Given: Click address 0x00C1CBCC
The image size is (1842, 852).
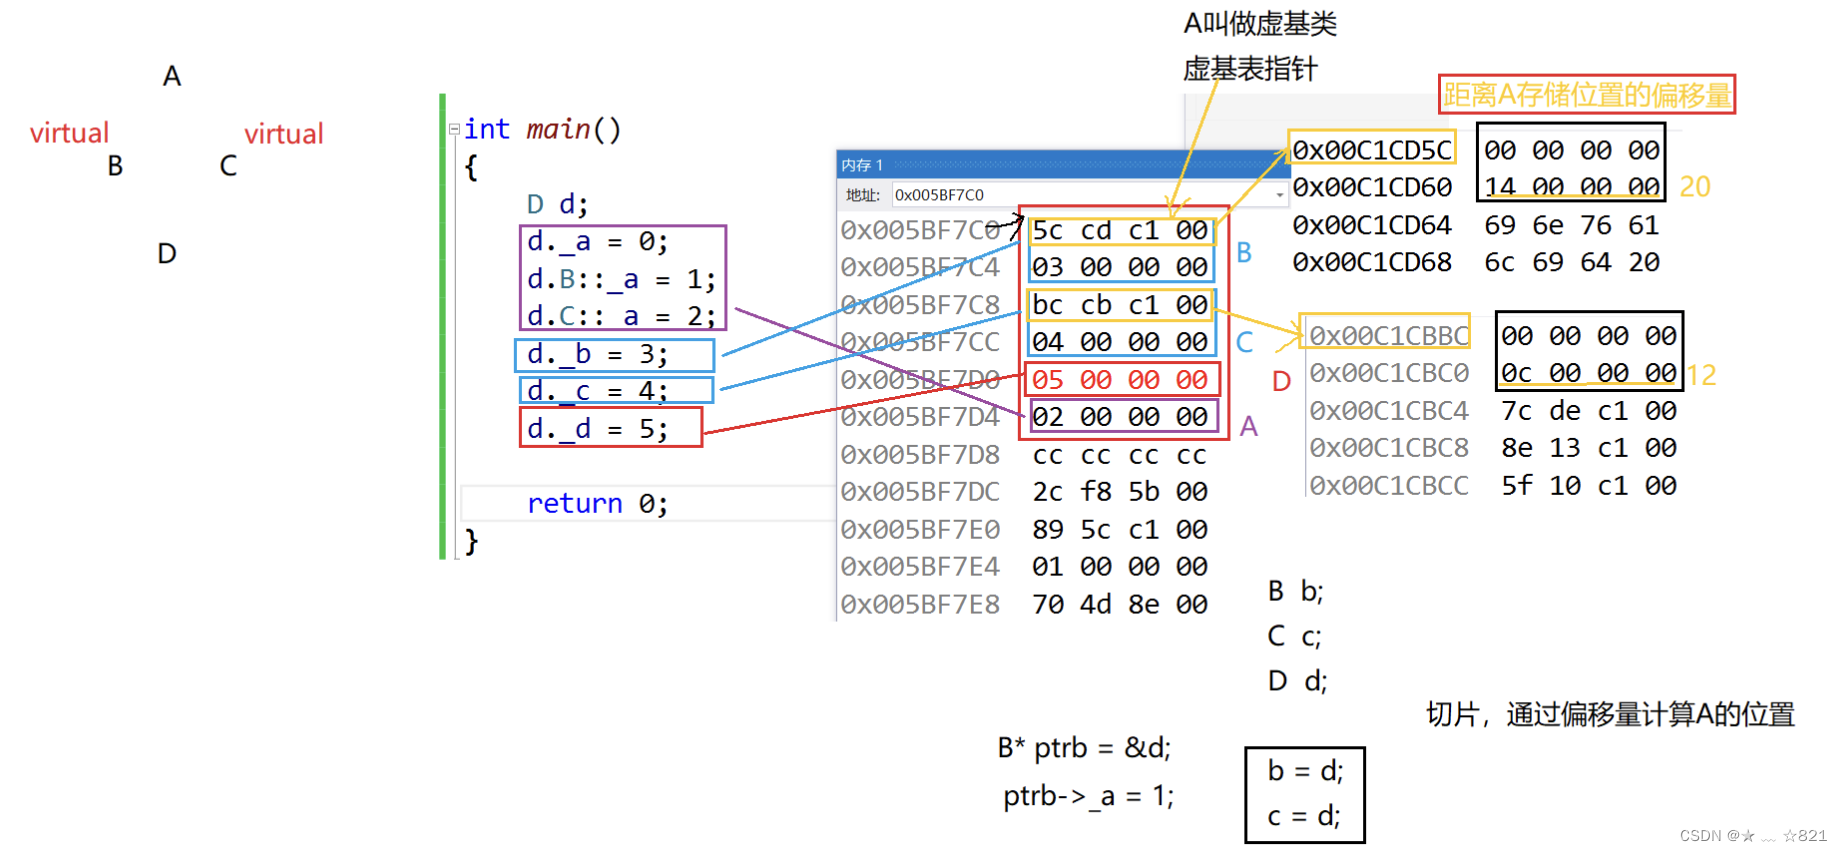Looking at the screenshot, I should tap(1389, 486).
